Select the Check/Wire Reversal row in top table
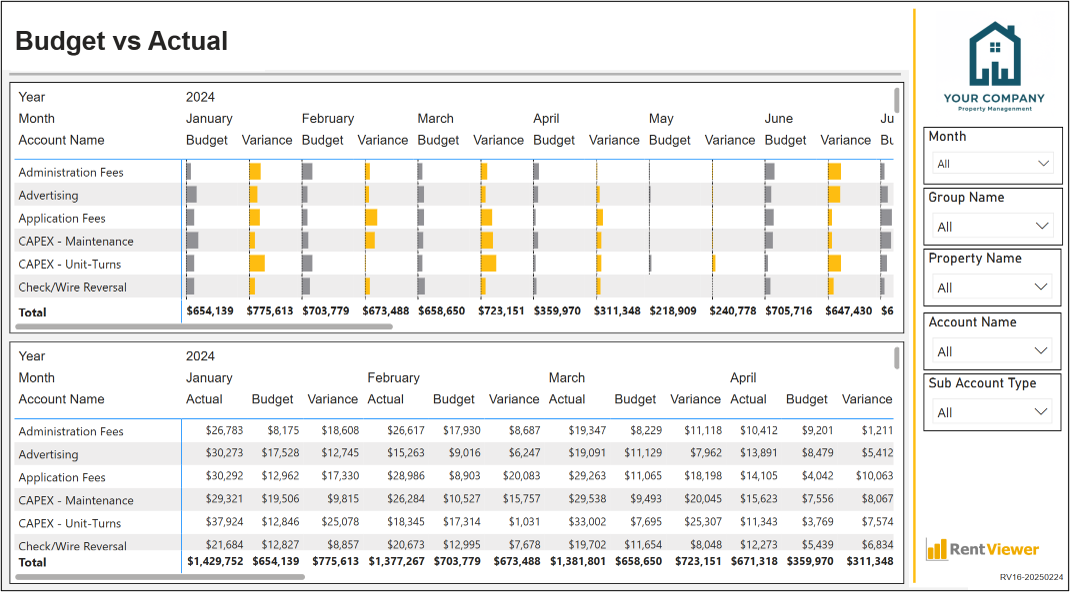1070x592 pixels. click(454, 287)
